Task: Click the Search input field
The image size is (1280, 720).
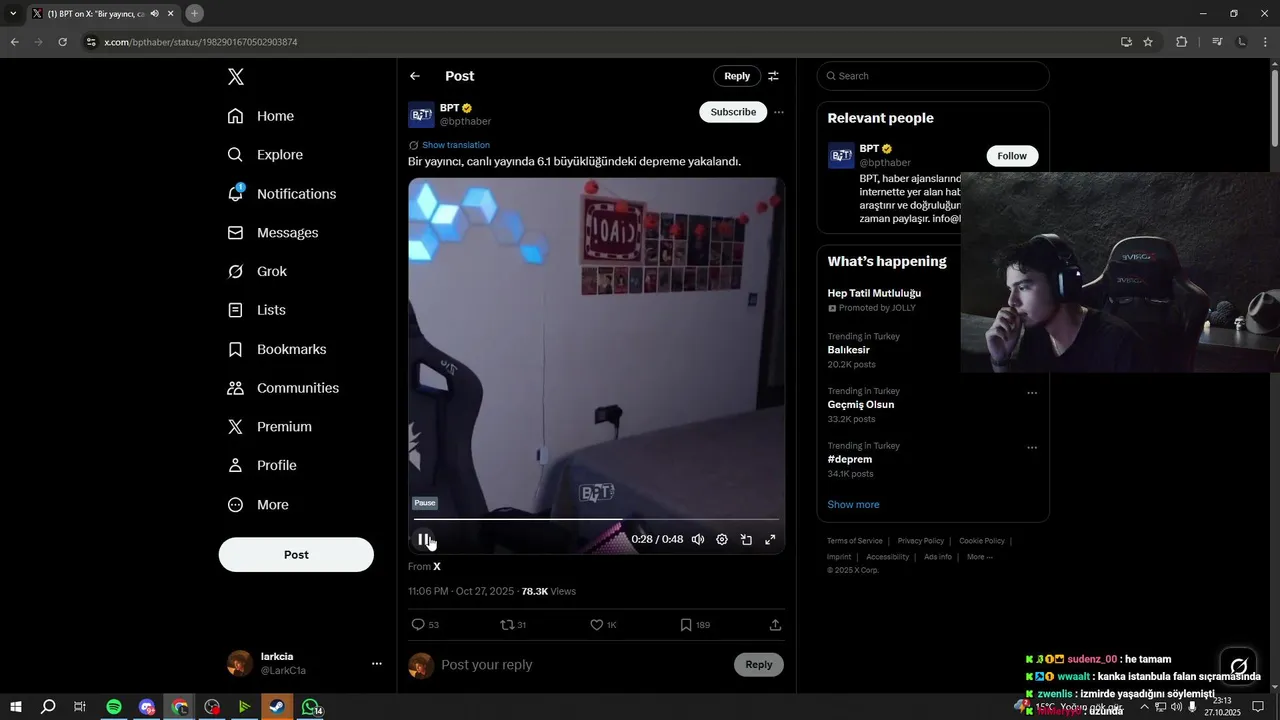Action: (x=933, y=76)
